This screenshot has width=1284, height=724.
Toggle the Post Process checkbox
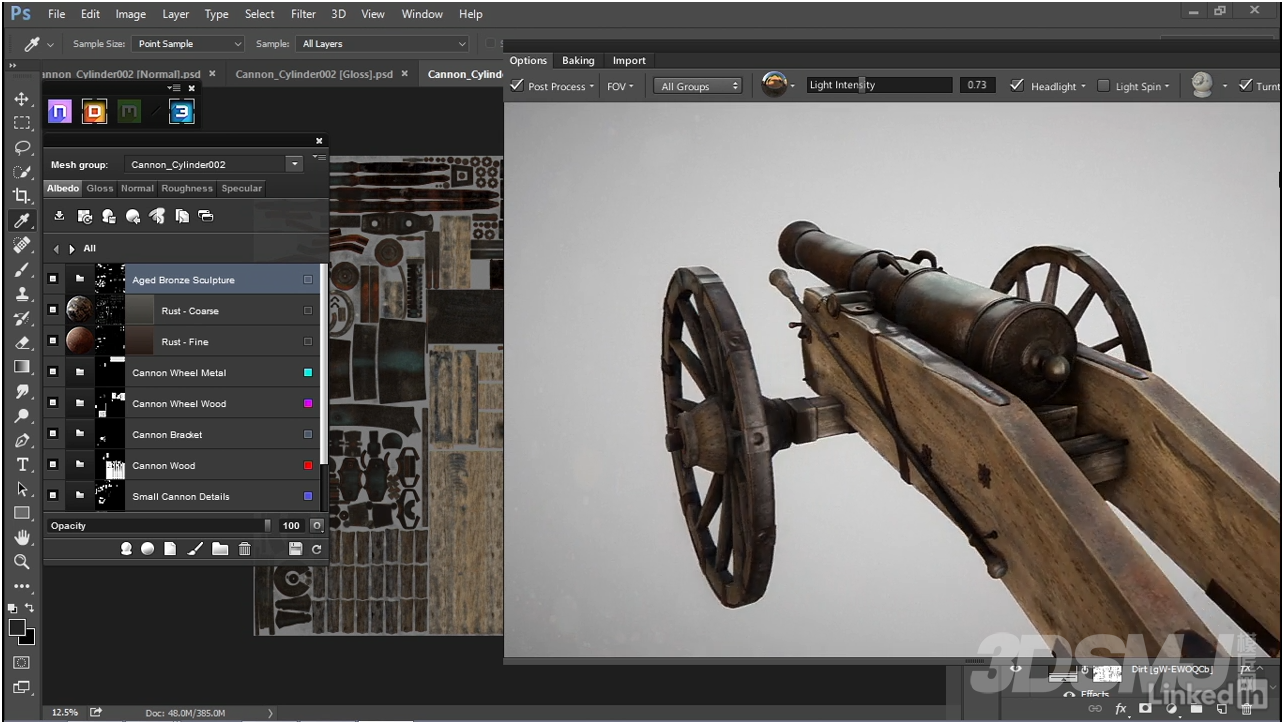[517, 86]
